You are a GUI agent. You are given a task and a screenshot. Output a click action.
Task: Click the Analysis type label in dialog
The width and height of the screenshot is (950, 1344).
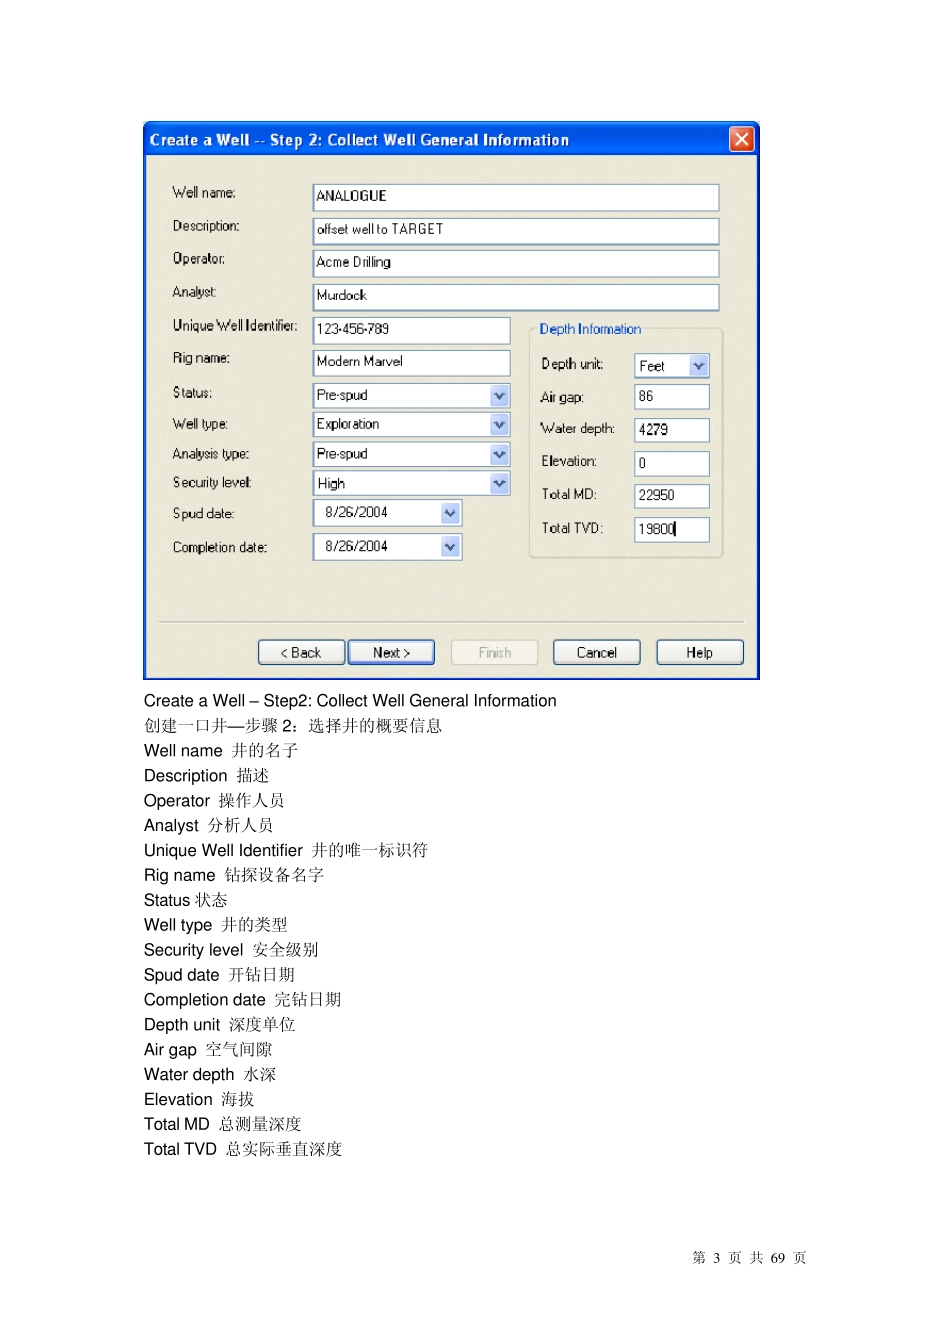(x=211, y=454)
